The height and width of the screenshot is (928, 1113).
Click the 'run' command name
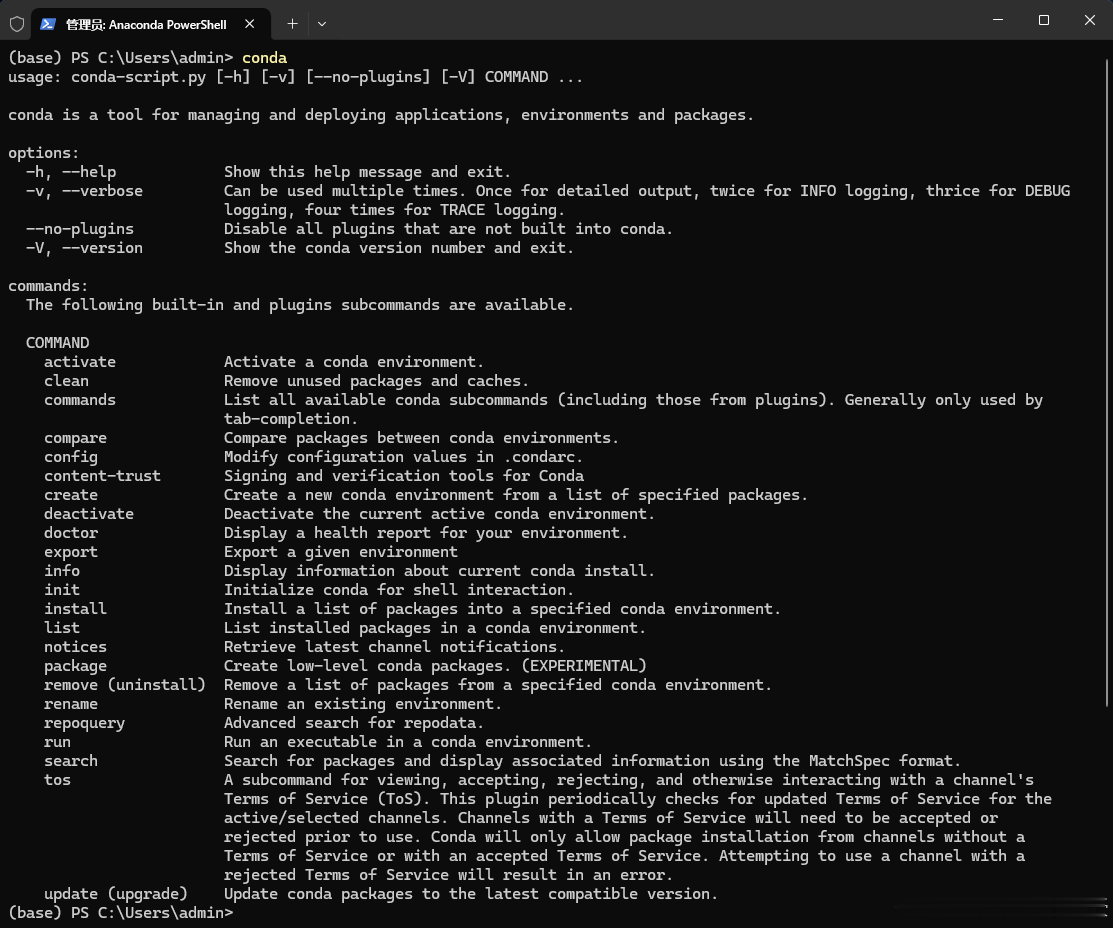pyautogui.click(x=57, y=742)
